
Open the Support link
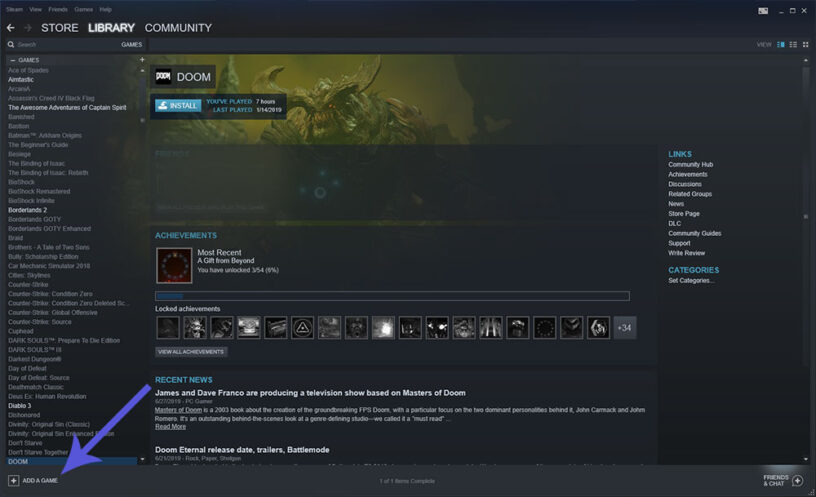[x=679, y=244]
